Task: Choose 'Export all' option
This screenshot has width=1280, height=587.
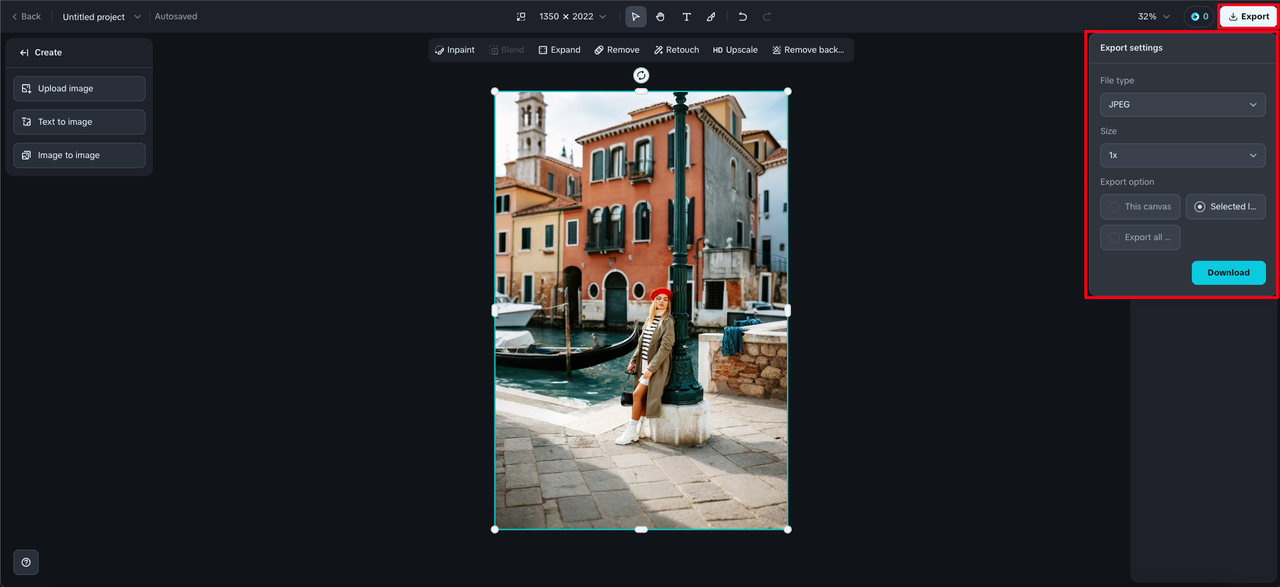Action: click(x=1140, y=237)
